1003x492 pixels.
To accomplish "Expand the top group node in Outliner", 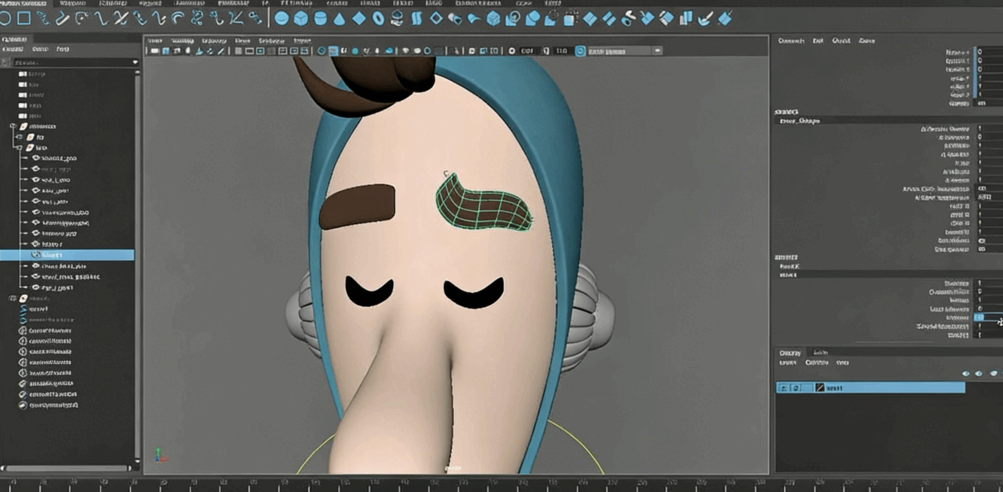I will [12, 127].
